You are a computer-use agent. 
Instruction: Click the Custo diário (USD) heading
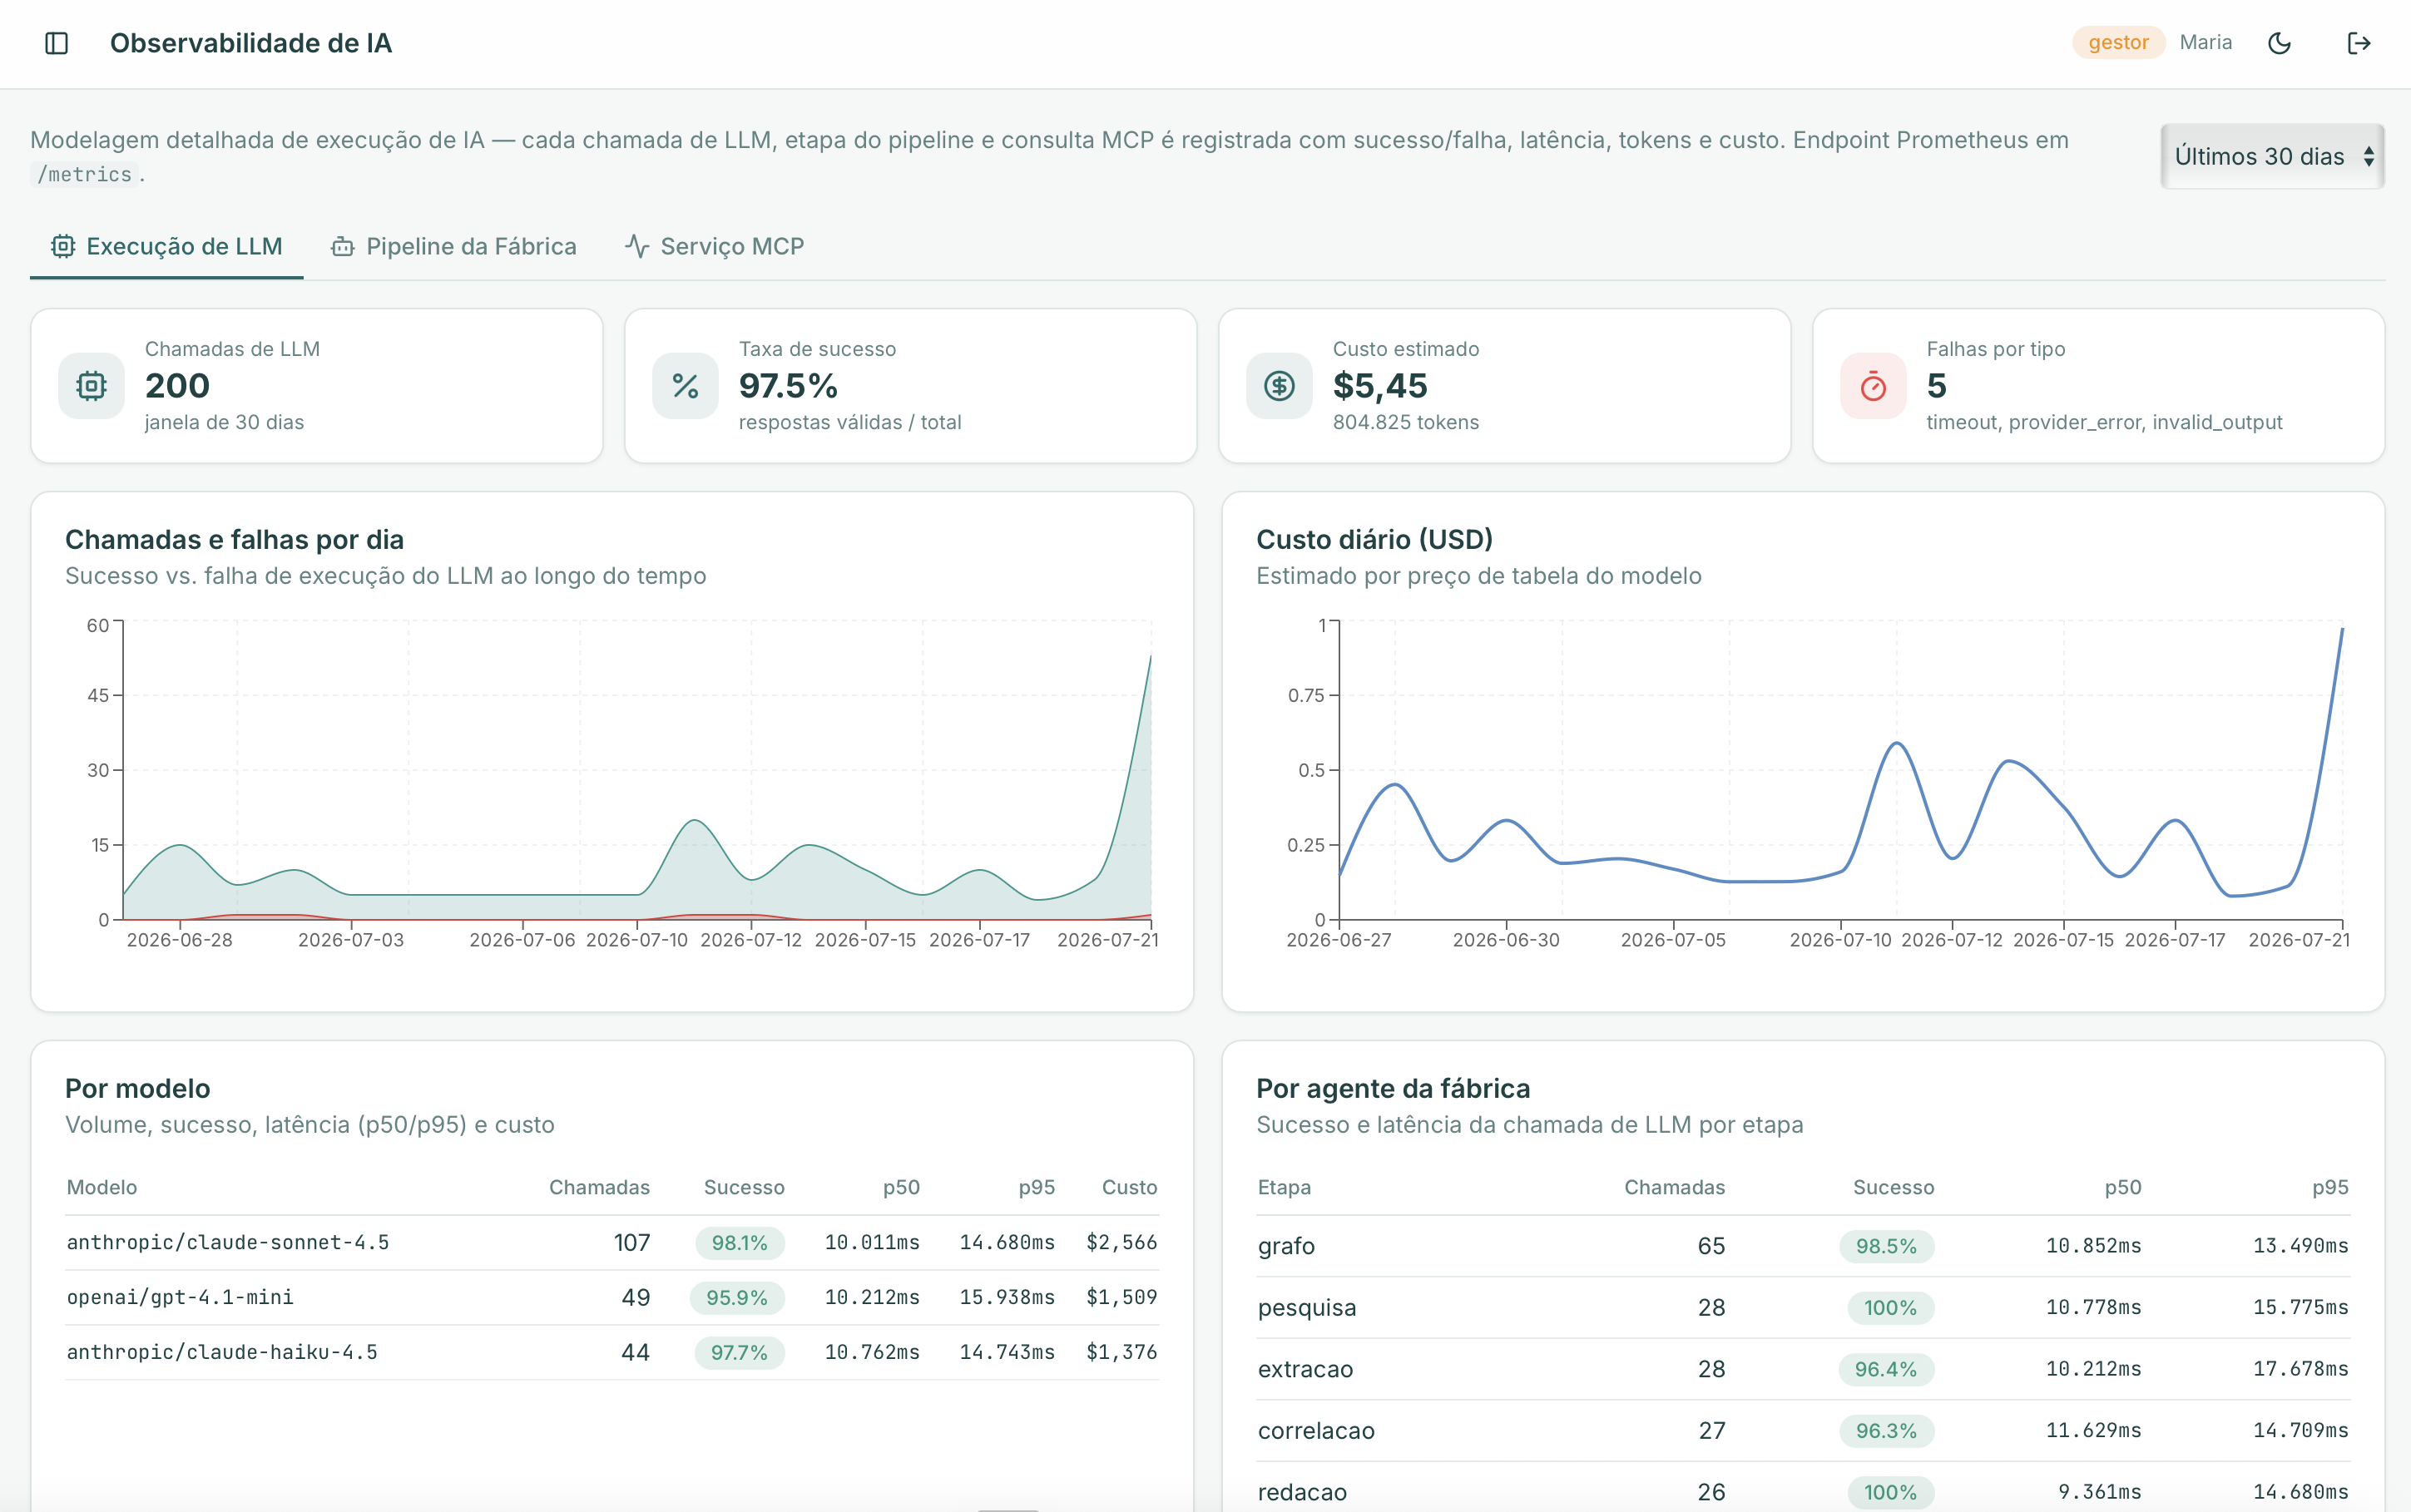click(1374, 540)
